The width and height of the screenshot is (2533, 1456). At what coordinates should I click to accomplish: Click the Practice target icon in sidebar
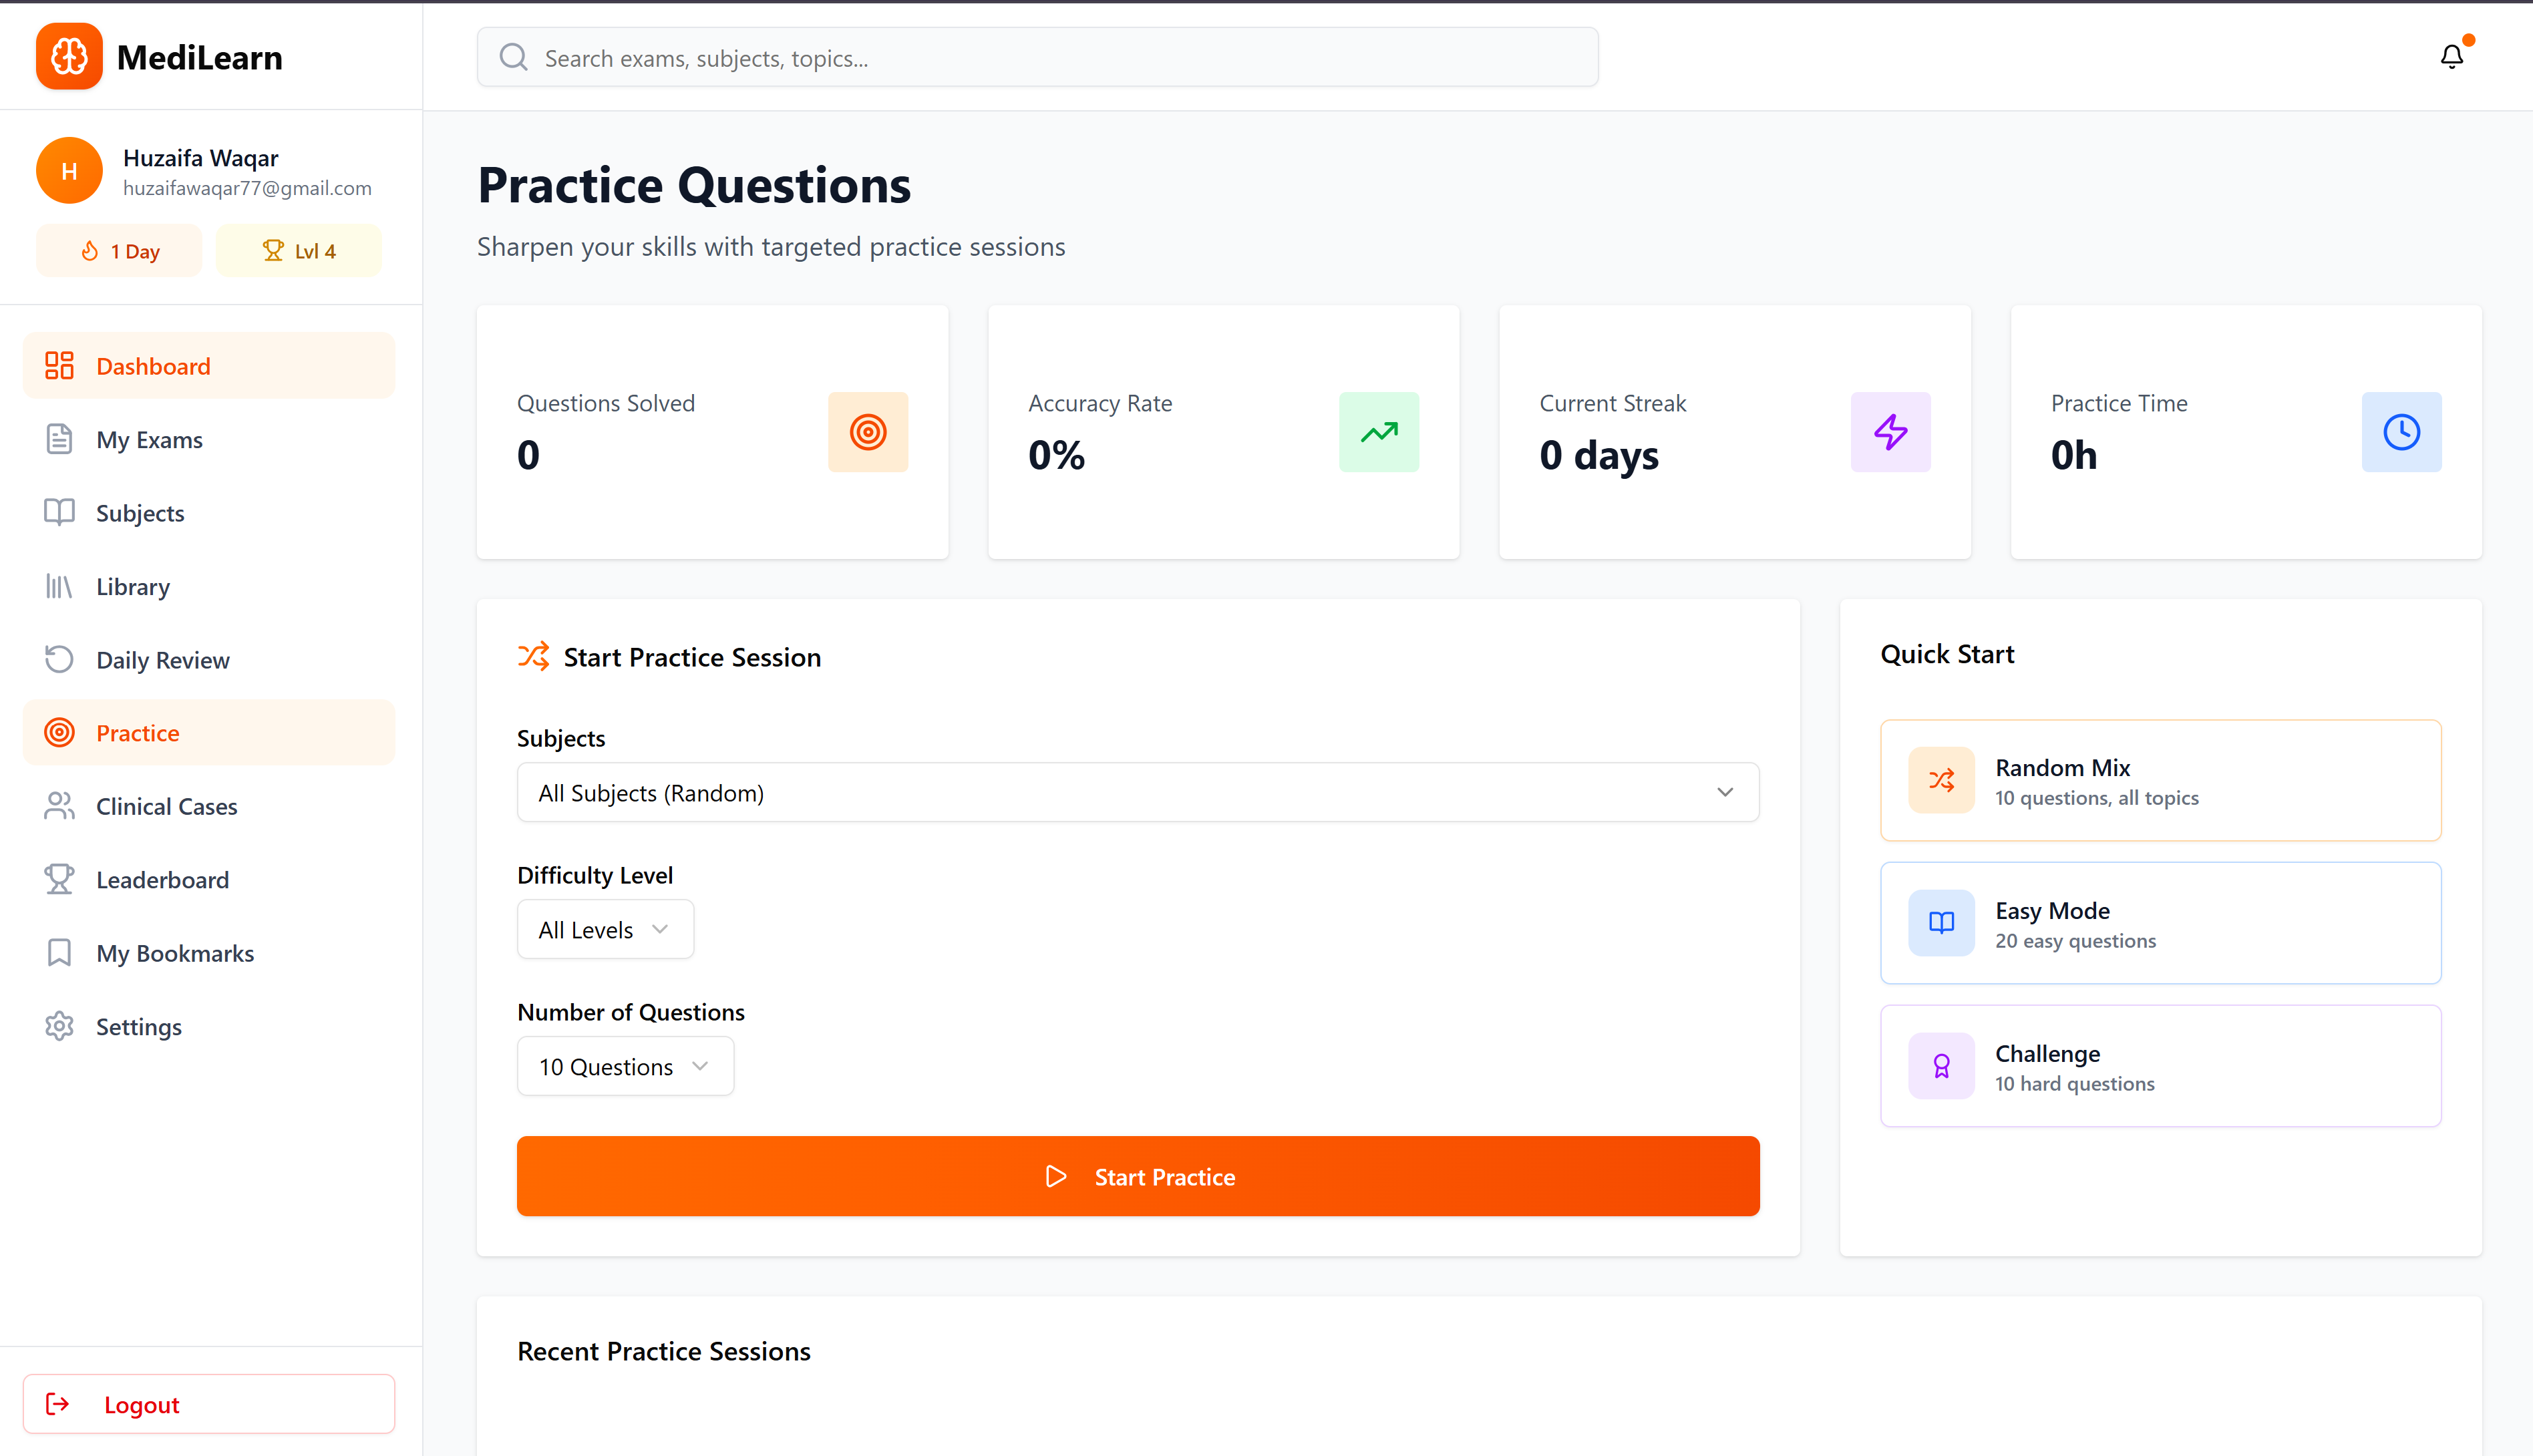point(59,732)
